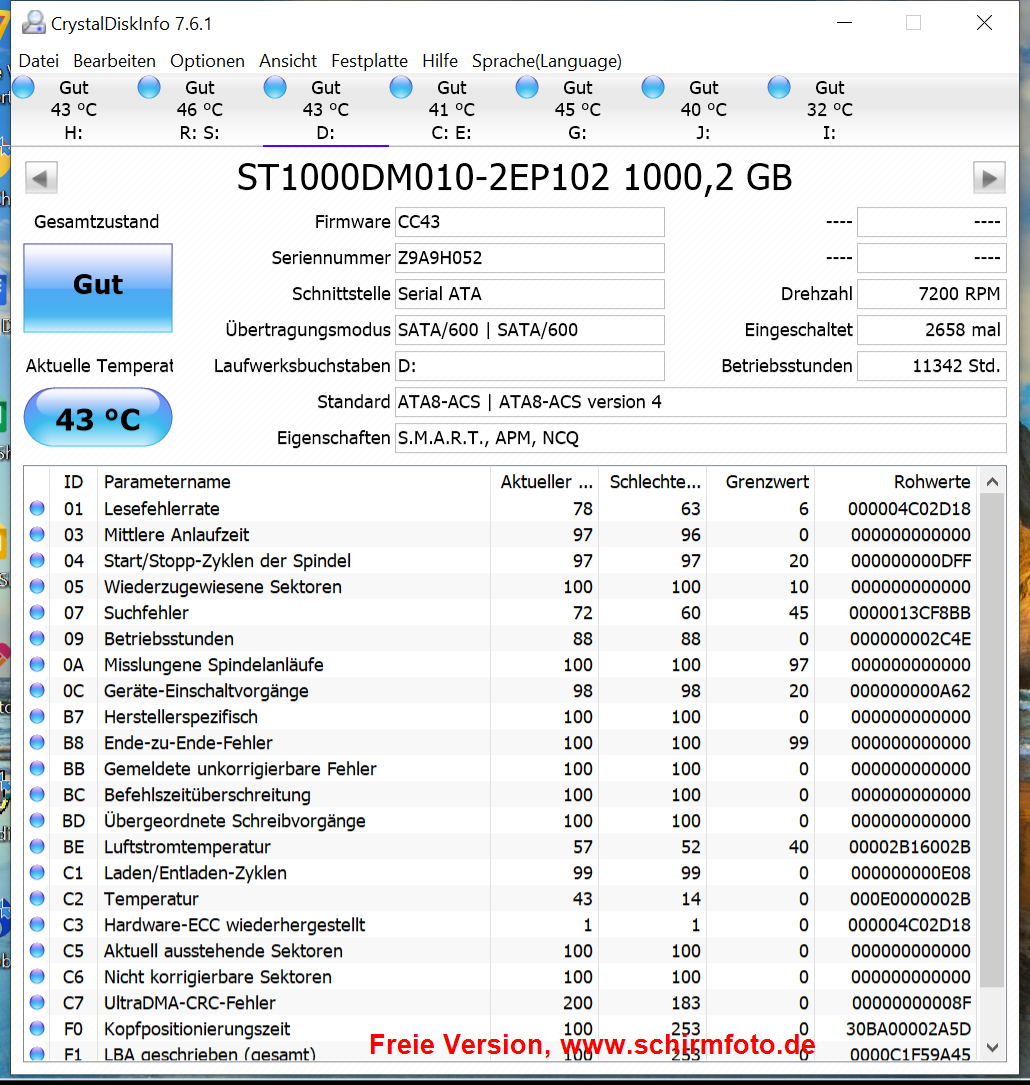
Task: Open the Sprache(Language) menu
Action: pyautogui.click(x=546, y=61)
